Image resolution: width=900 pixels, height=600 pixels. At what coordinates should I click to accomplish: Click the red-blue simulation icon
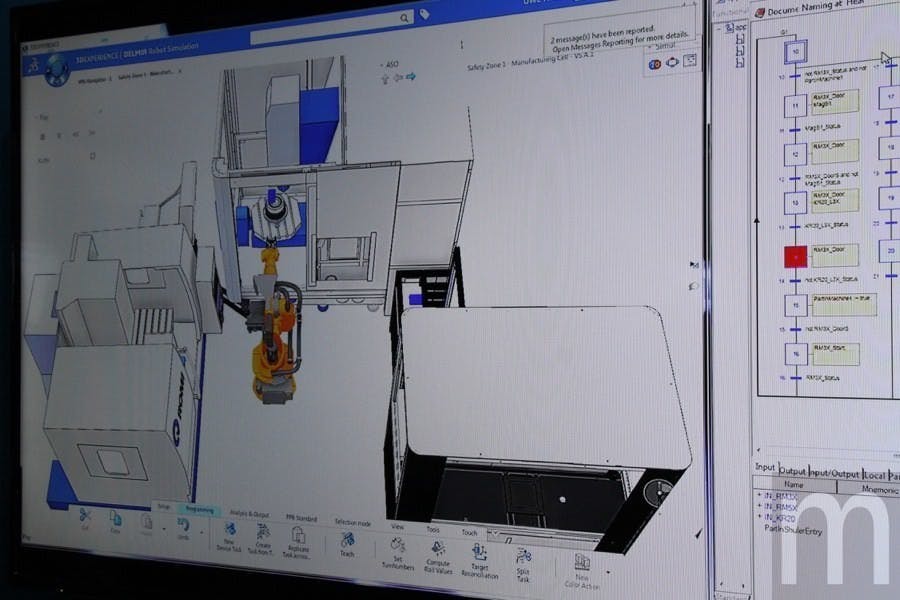pos(655,64)
